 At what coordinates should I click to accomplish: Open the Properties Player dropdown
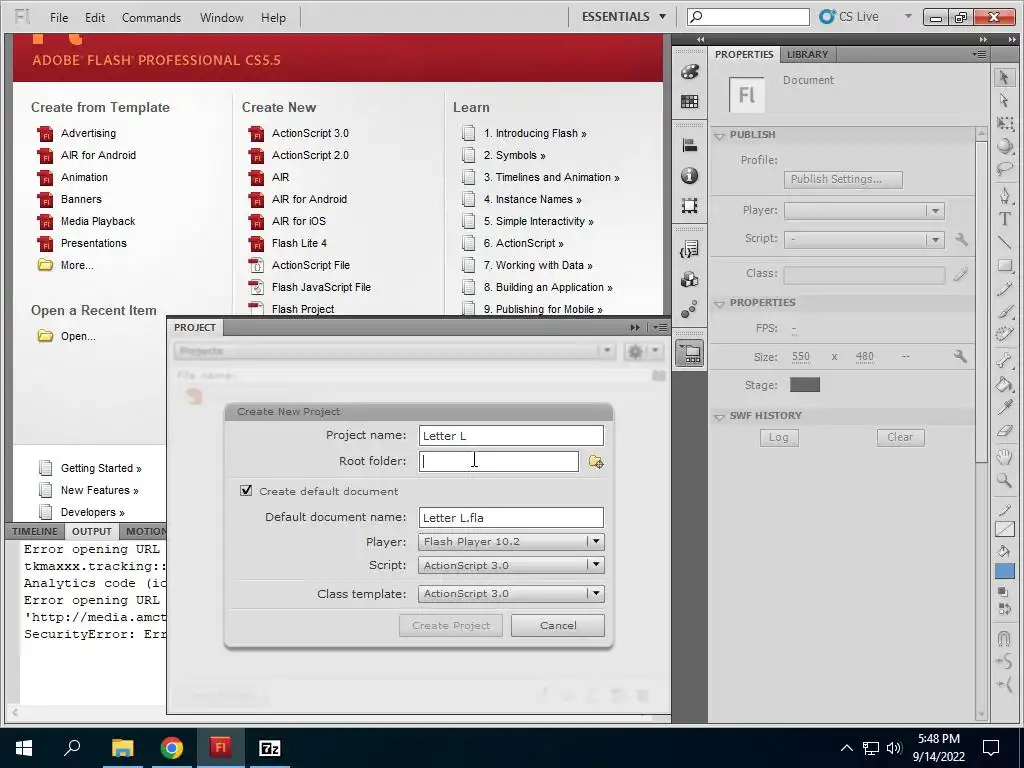864,210
